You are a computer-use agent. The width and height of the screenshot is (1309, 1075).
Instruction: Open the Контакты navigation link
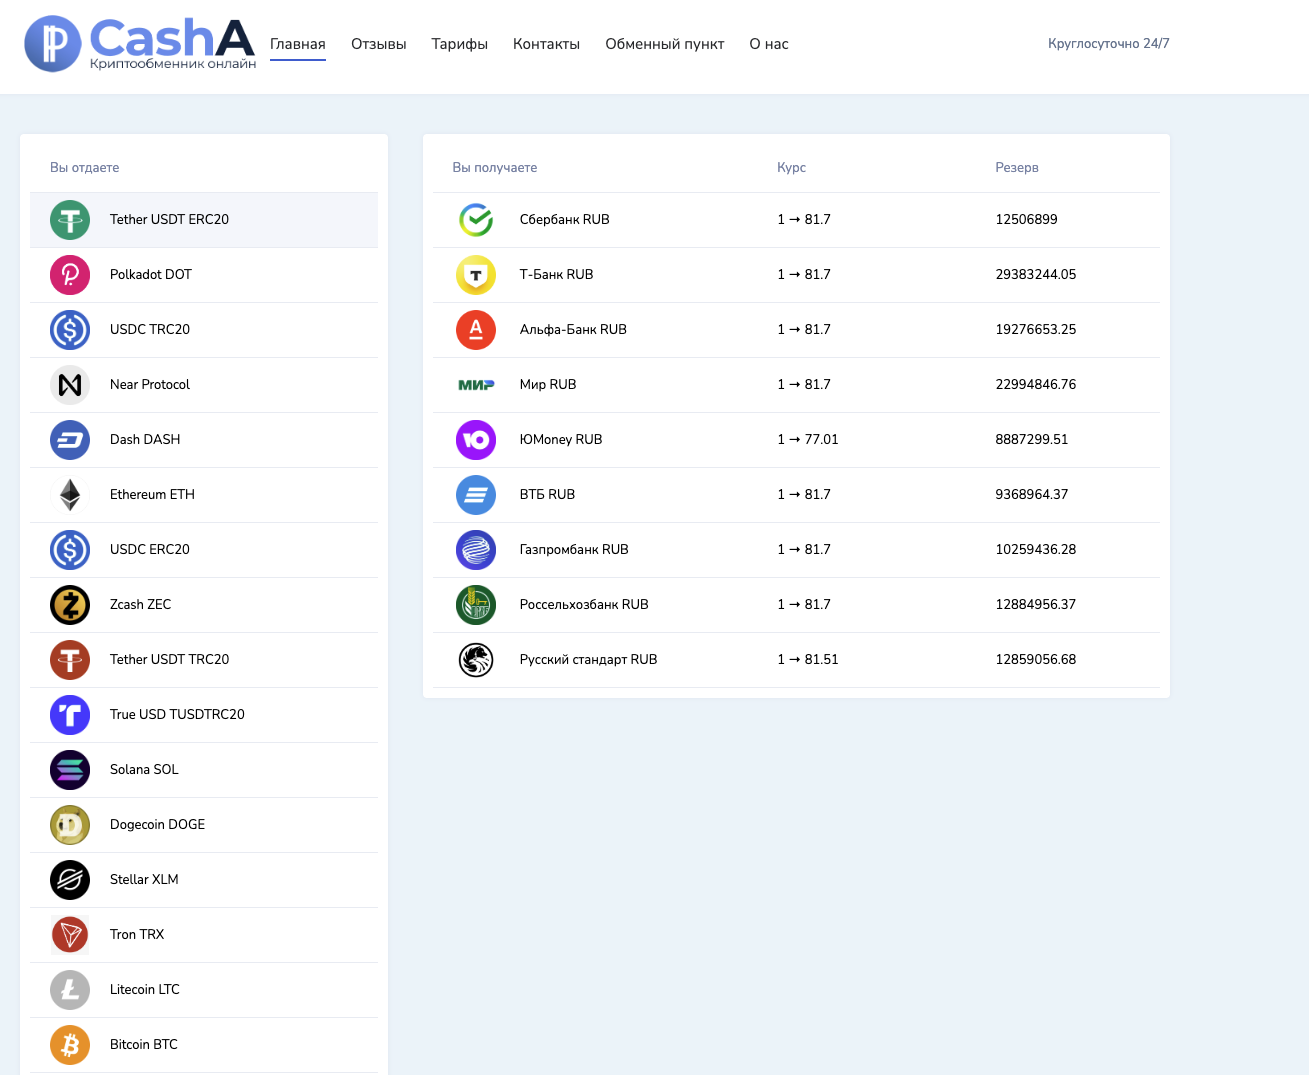[546, 44]
